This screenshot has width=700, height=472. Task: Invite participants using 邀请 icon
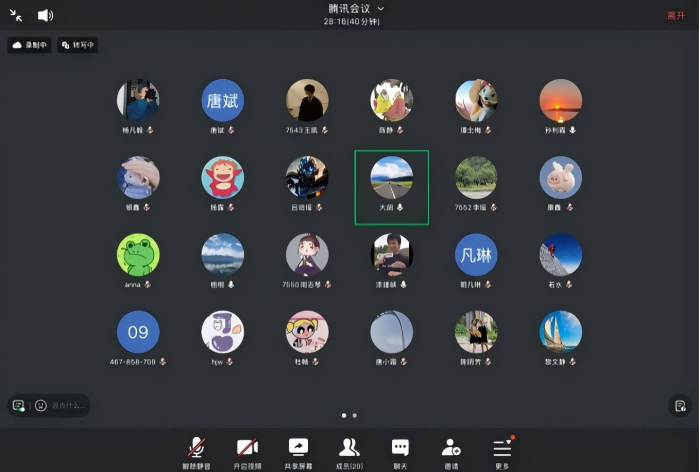(451, 450)
